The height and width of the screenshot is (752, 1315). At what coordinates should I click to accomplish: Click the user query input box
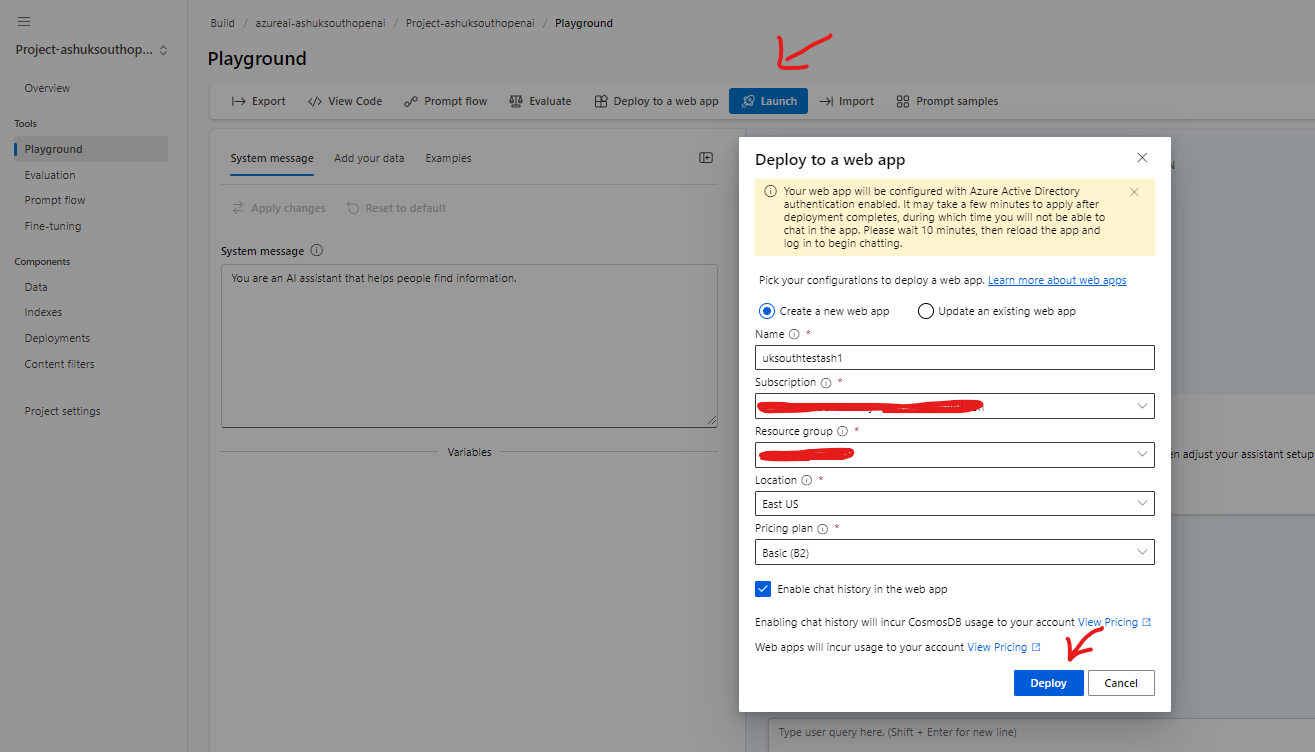pos(1040,733)
